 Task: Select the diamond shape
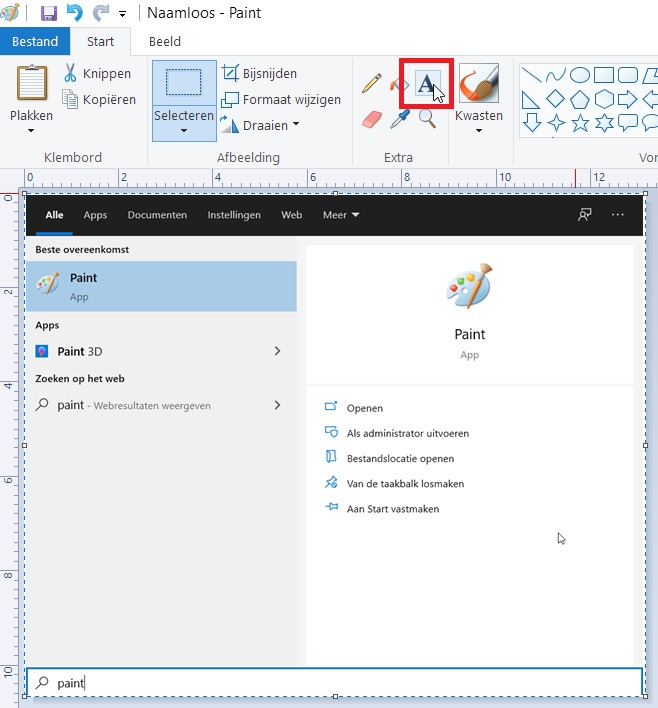click(556, 99)
